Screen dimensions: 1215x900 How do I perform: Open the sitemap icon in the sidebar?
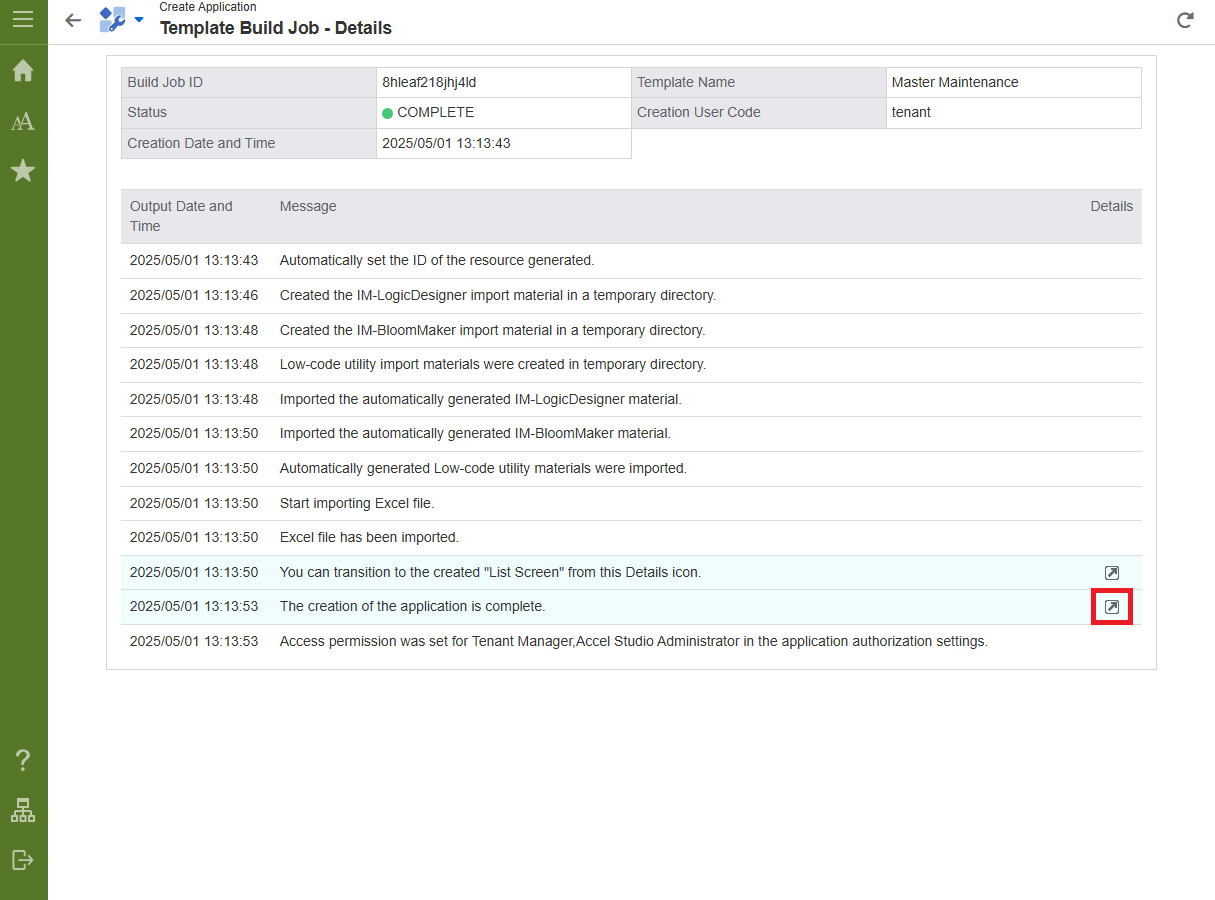[23, 810]
